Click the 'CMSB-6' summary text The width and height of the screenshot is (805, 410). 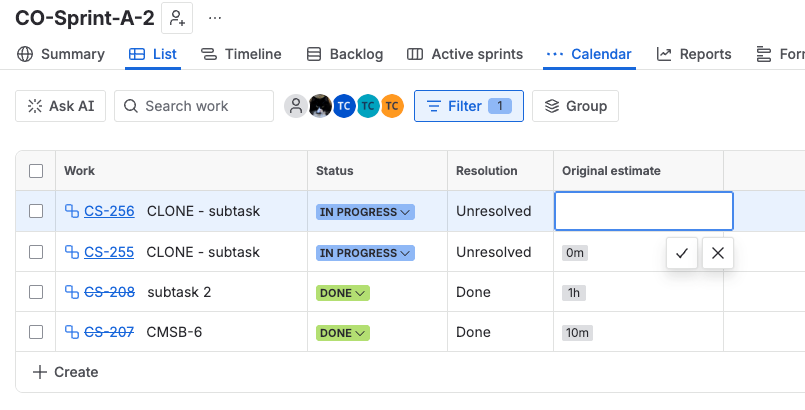pos(175,332)
